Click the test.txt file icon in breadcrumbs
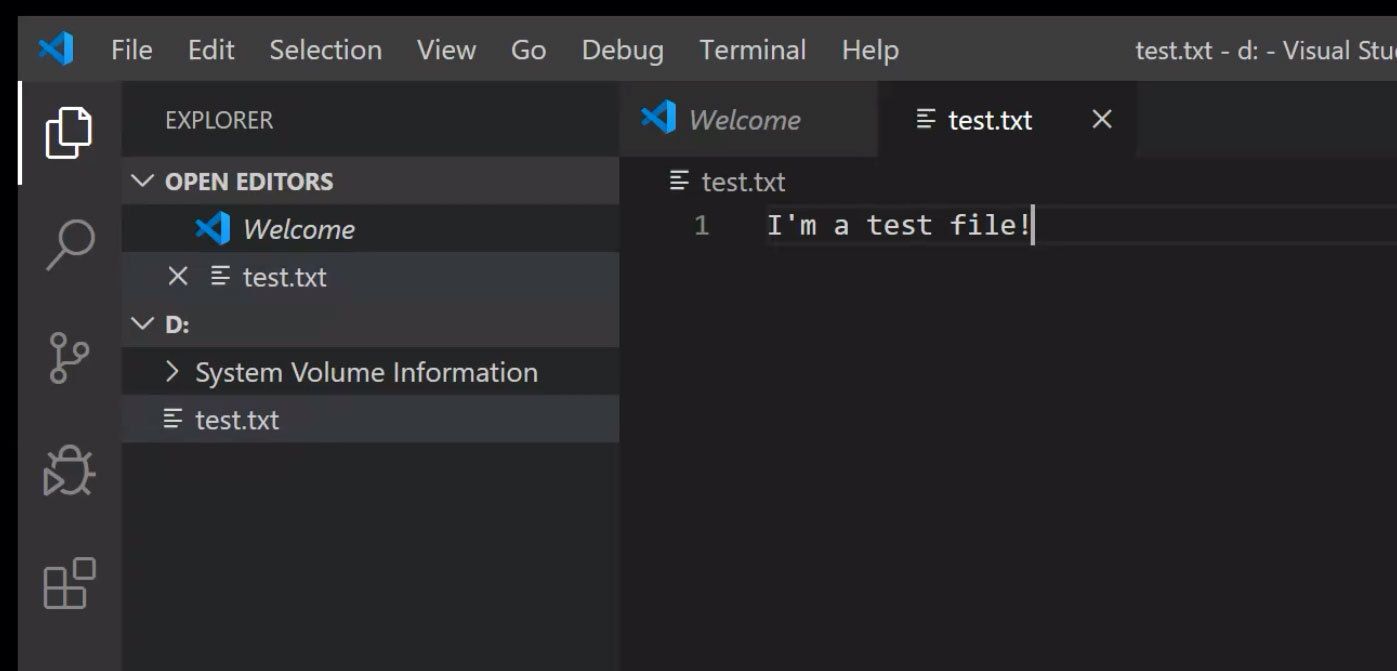This screenshot has width=1397, height=671. coord(679,182)
